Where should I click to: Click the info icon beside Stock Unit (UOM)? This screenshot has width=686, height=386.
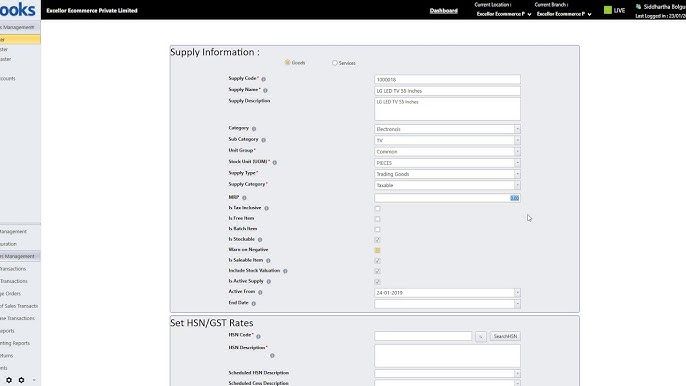coord(275,162)
